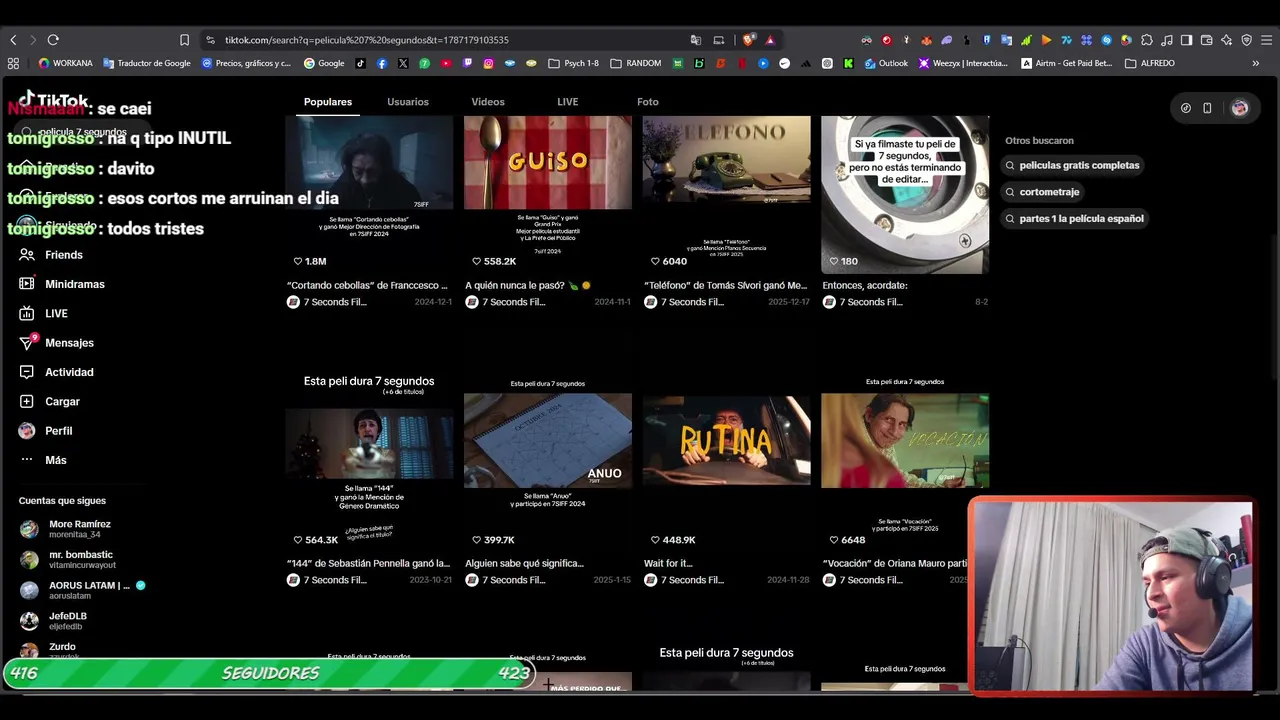Open the Traductor de Google bookmark
This screenshot has height=720, width=1280.
pyautogui.click(x=147, y=63)
